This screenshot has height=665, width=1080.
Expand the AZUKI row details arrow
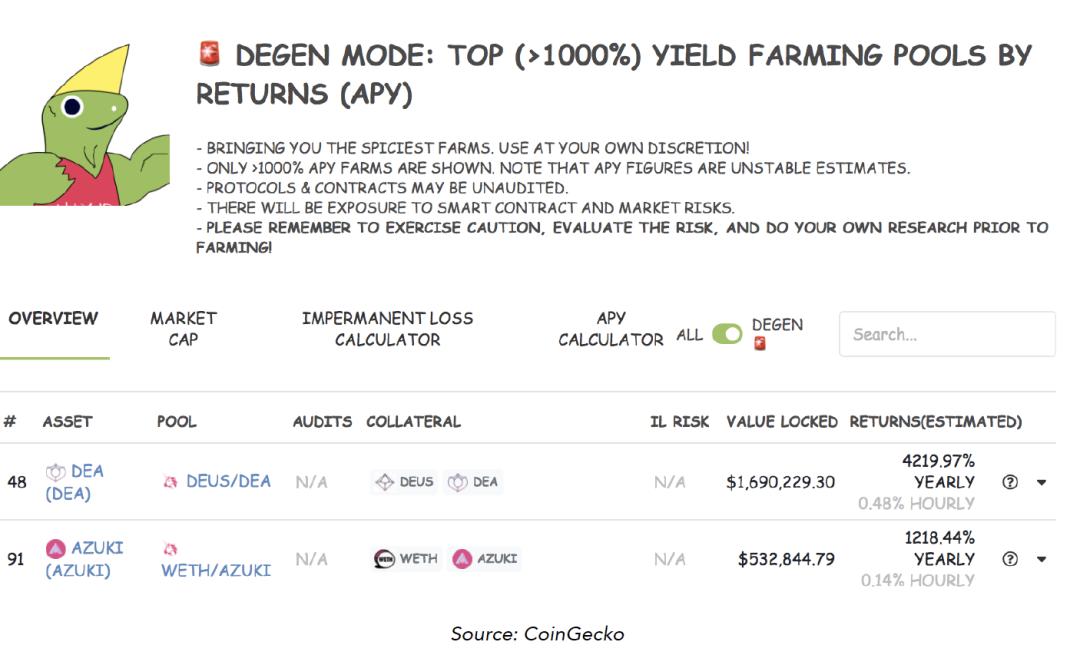point(1041,559)
